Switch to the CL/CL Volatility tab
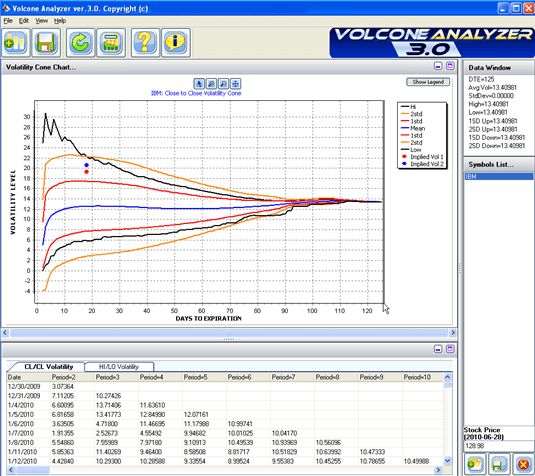 [x=48, y=367]
